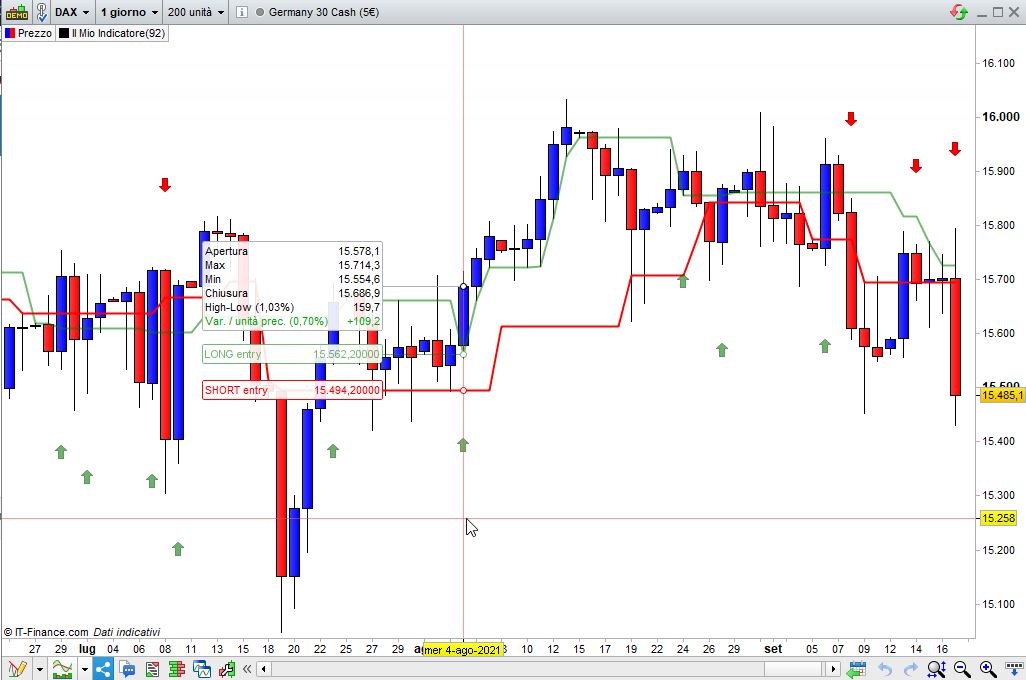
Task: Click the scrollbar right arrow
Action: [833, 669]
